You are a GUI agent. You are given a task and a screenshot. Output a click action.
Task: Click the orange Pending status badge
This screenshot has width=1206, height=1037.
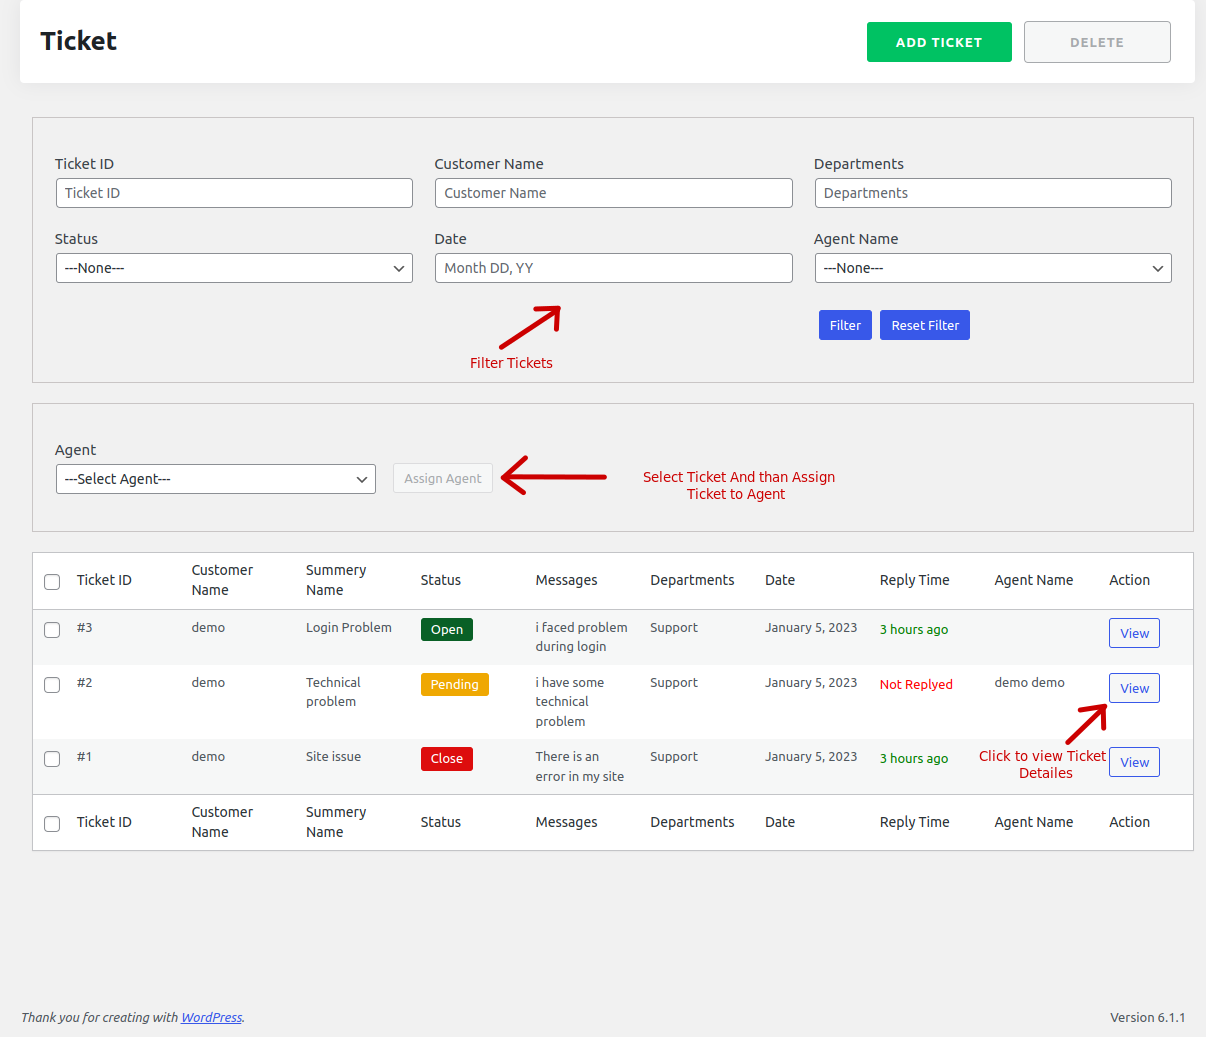(x=454, y=685)
